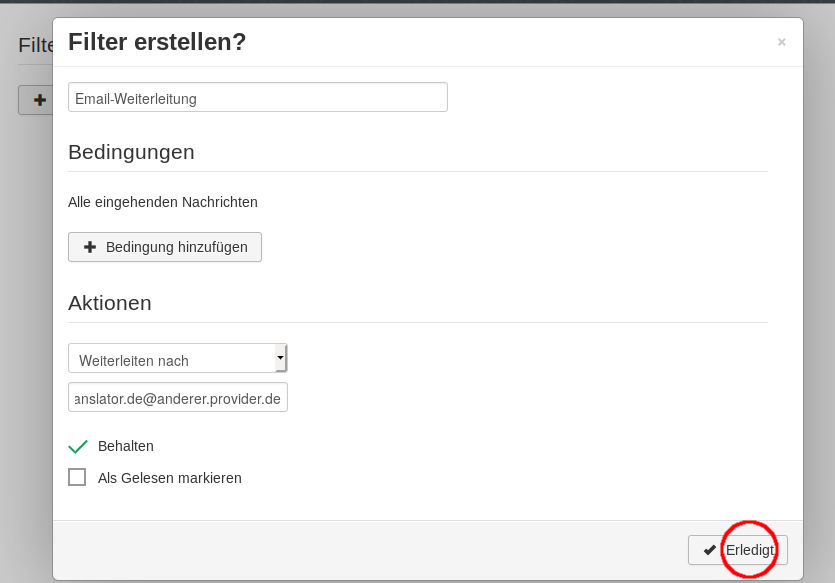This screenshot has width=835, height=583.
Task: Click the plus icon in Bedingung hinzufügen
Action: point(90,247)
